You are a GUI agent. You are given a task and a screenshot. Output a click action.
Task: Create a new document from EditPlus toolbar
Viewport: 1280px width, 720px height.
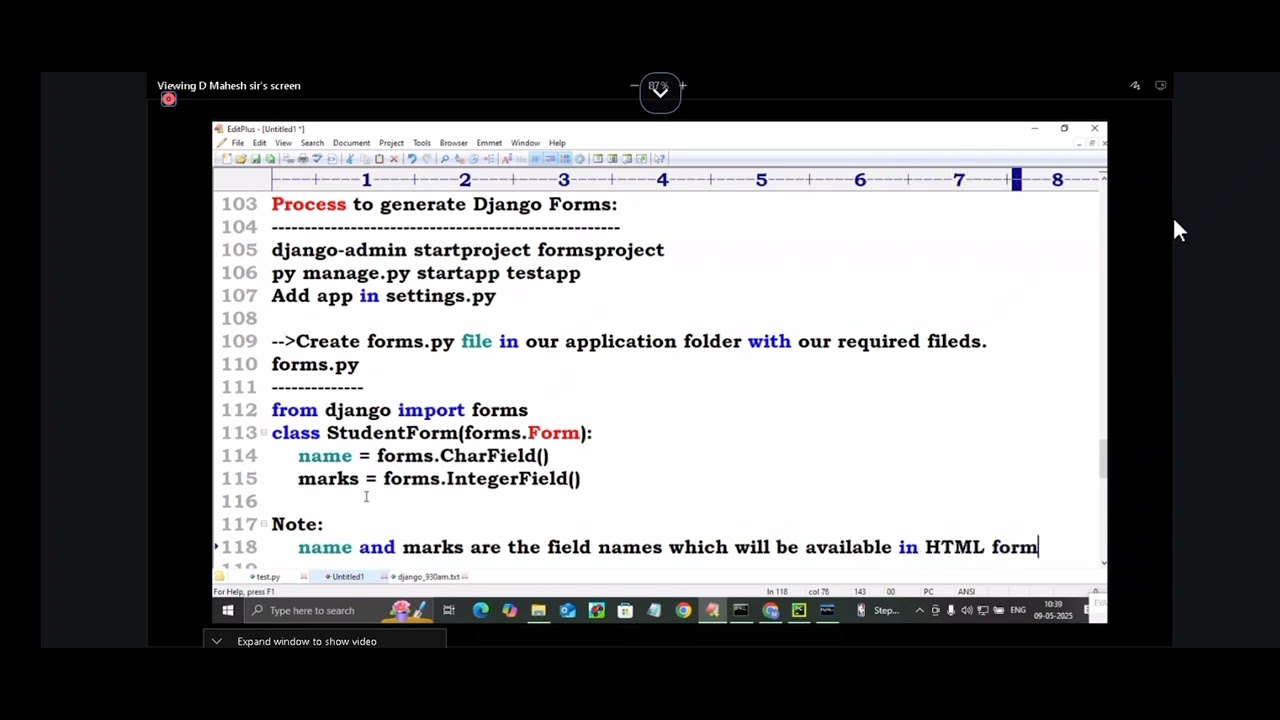227,159
